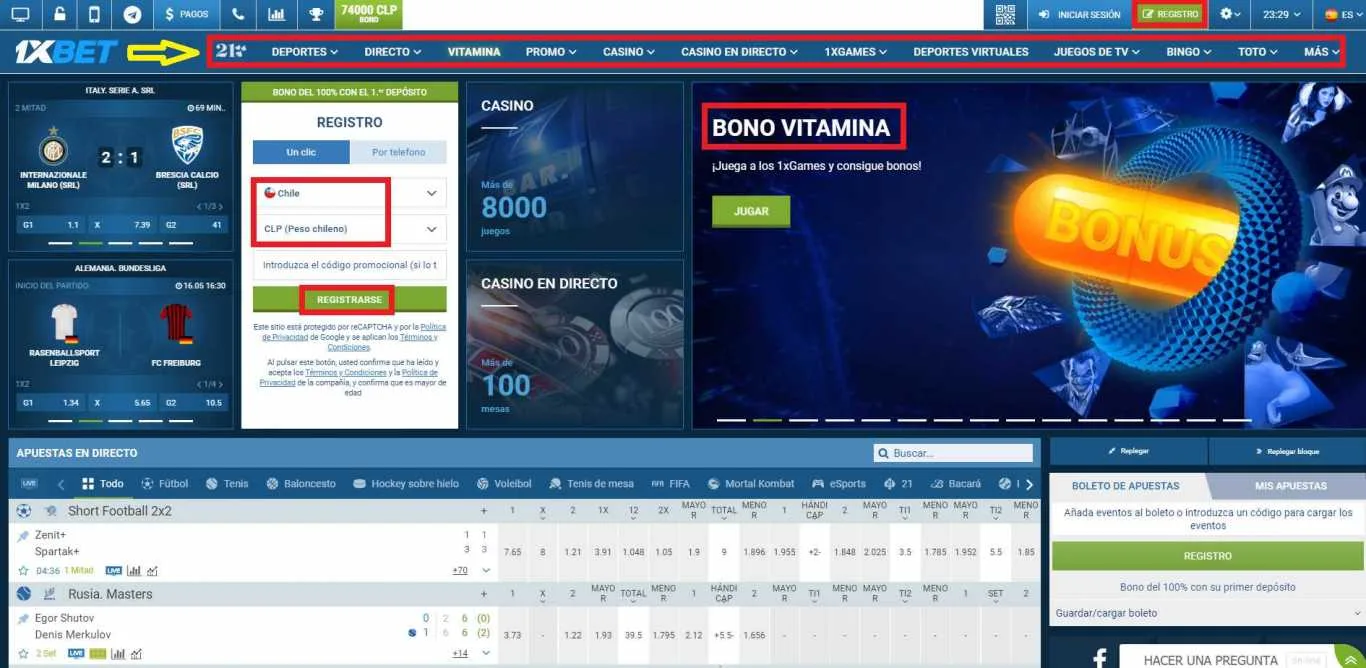Click the telephone callback icon
This screenshot has width=1366, height=668.
pyautogui.click(x=237, y=15)
